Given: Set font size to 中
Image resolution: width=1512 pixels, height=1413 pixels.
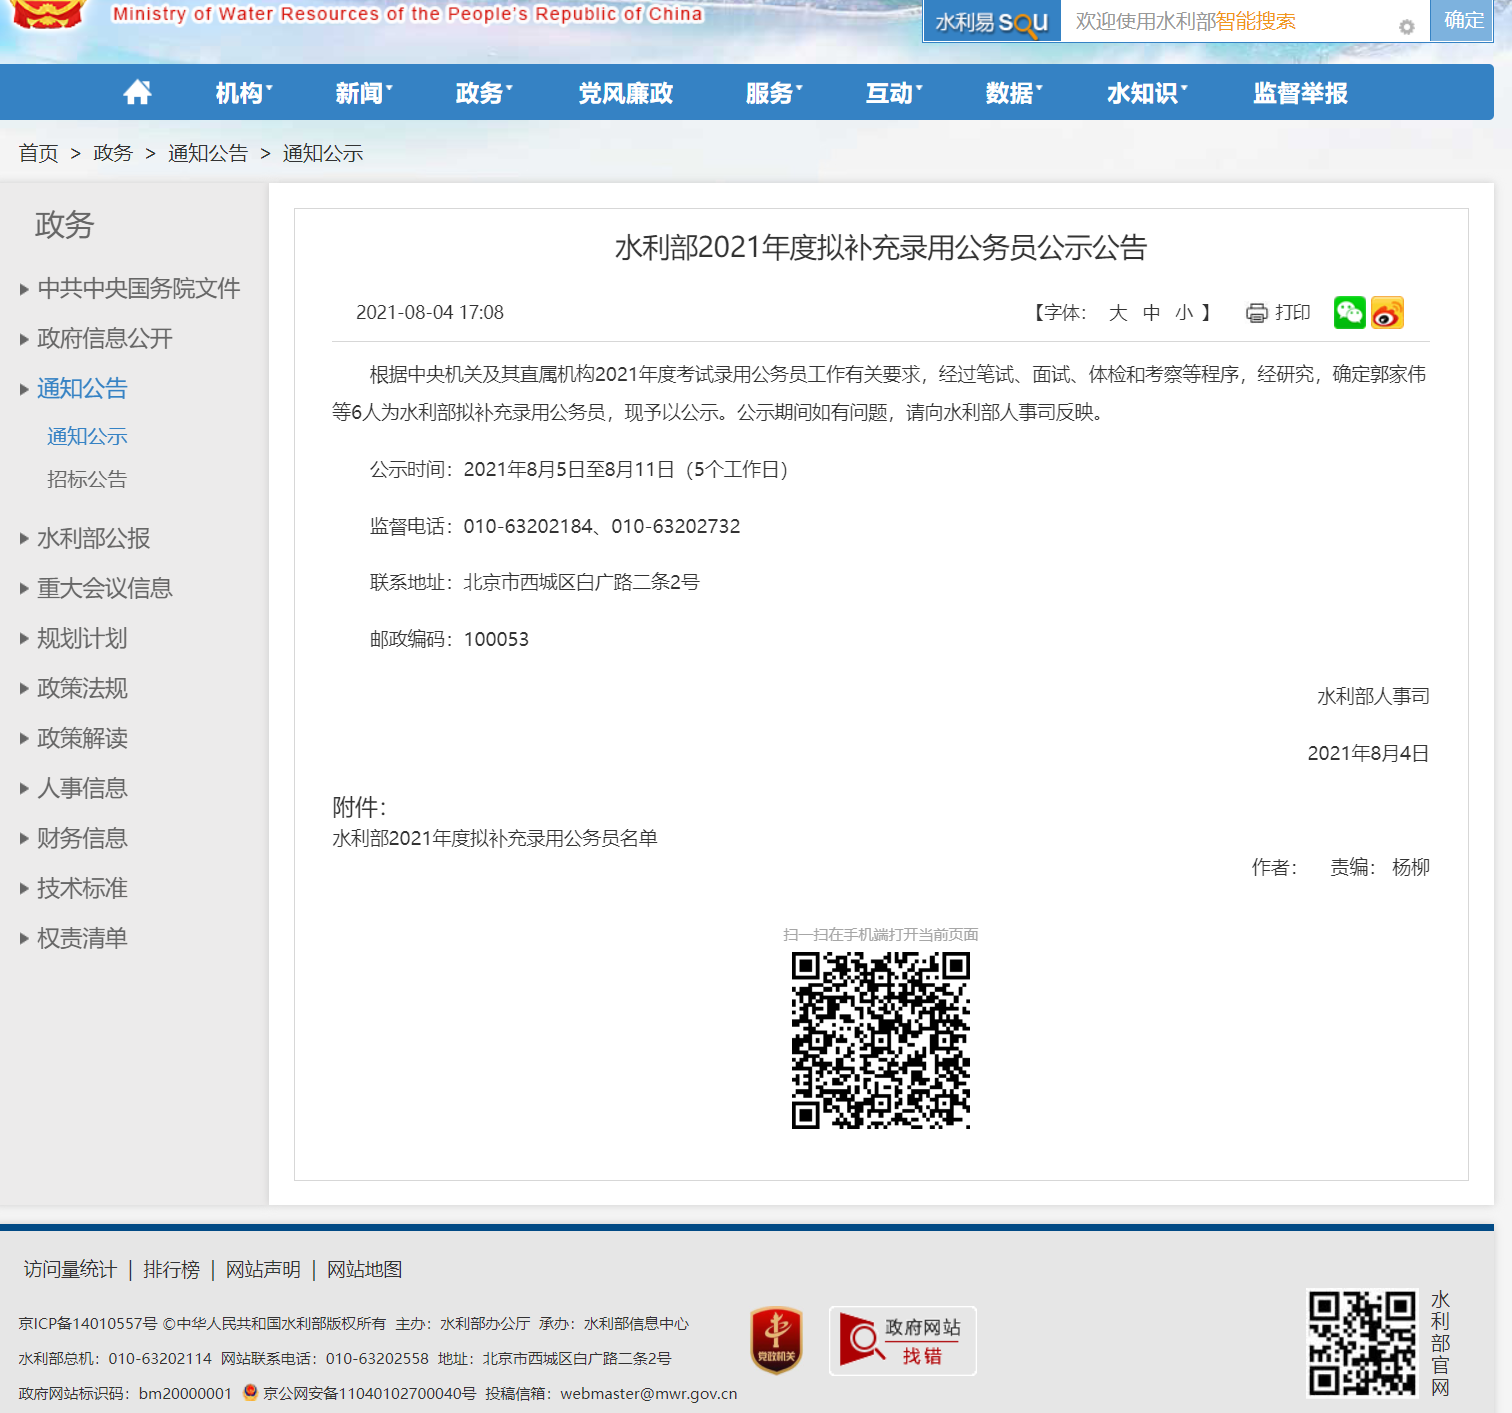Looking at the screenshot, I should [1151, 313].
